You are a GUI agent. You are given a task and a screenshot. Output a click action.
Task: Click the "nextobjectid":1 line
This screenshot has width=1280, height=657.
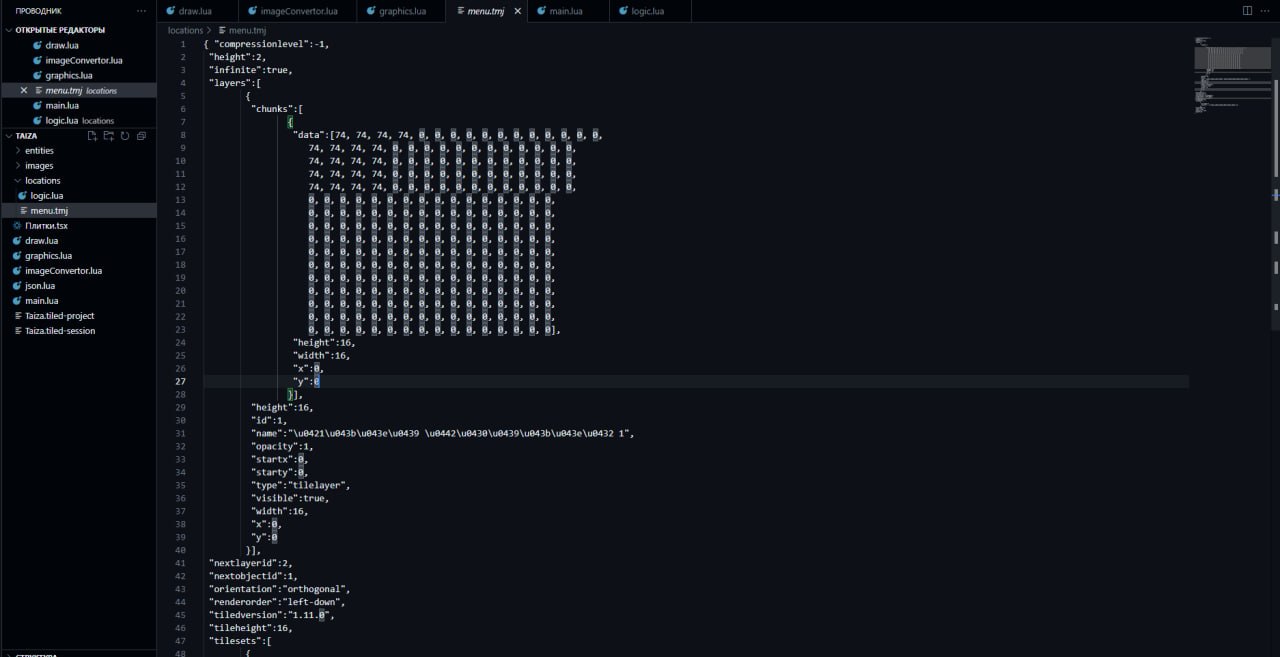[253, 576]
